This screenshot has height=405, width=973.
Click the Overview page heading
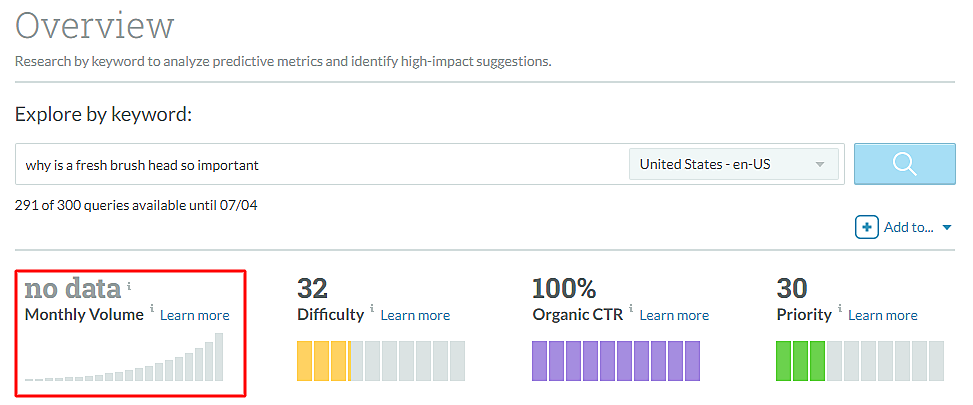(94, 25)
